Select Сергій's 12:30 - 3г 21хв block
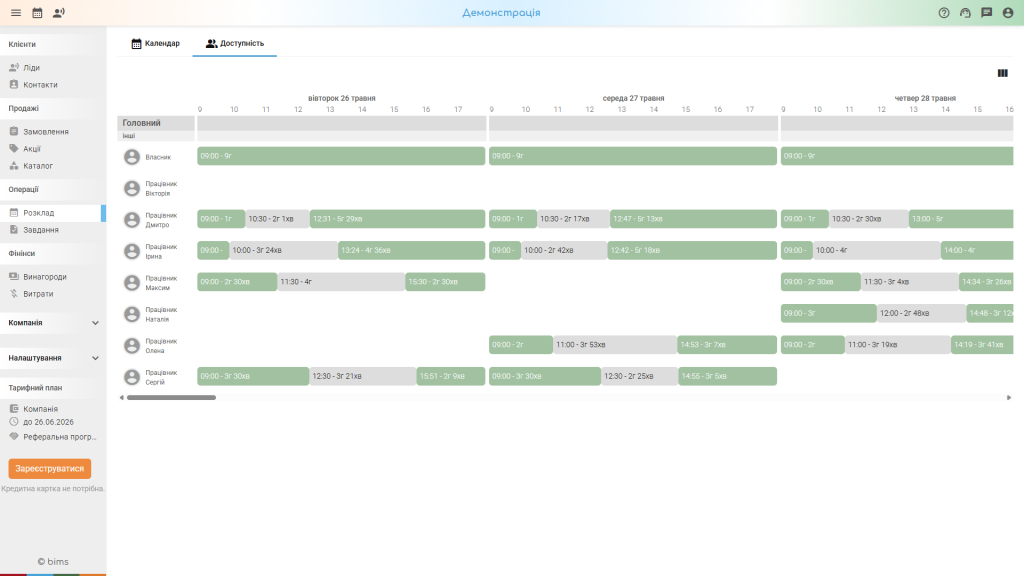 (362, 376)
